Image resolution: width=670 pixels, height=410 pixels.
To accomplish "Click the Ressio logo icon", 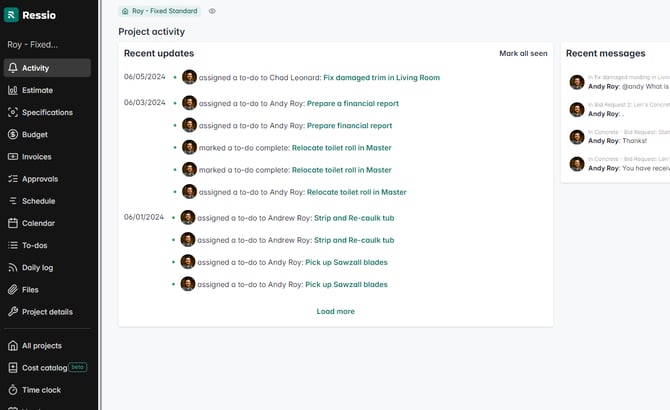I will point(11,15).
